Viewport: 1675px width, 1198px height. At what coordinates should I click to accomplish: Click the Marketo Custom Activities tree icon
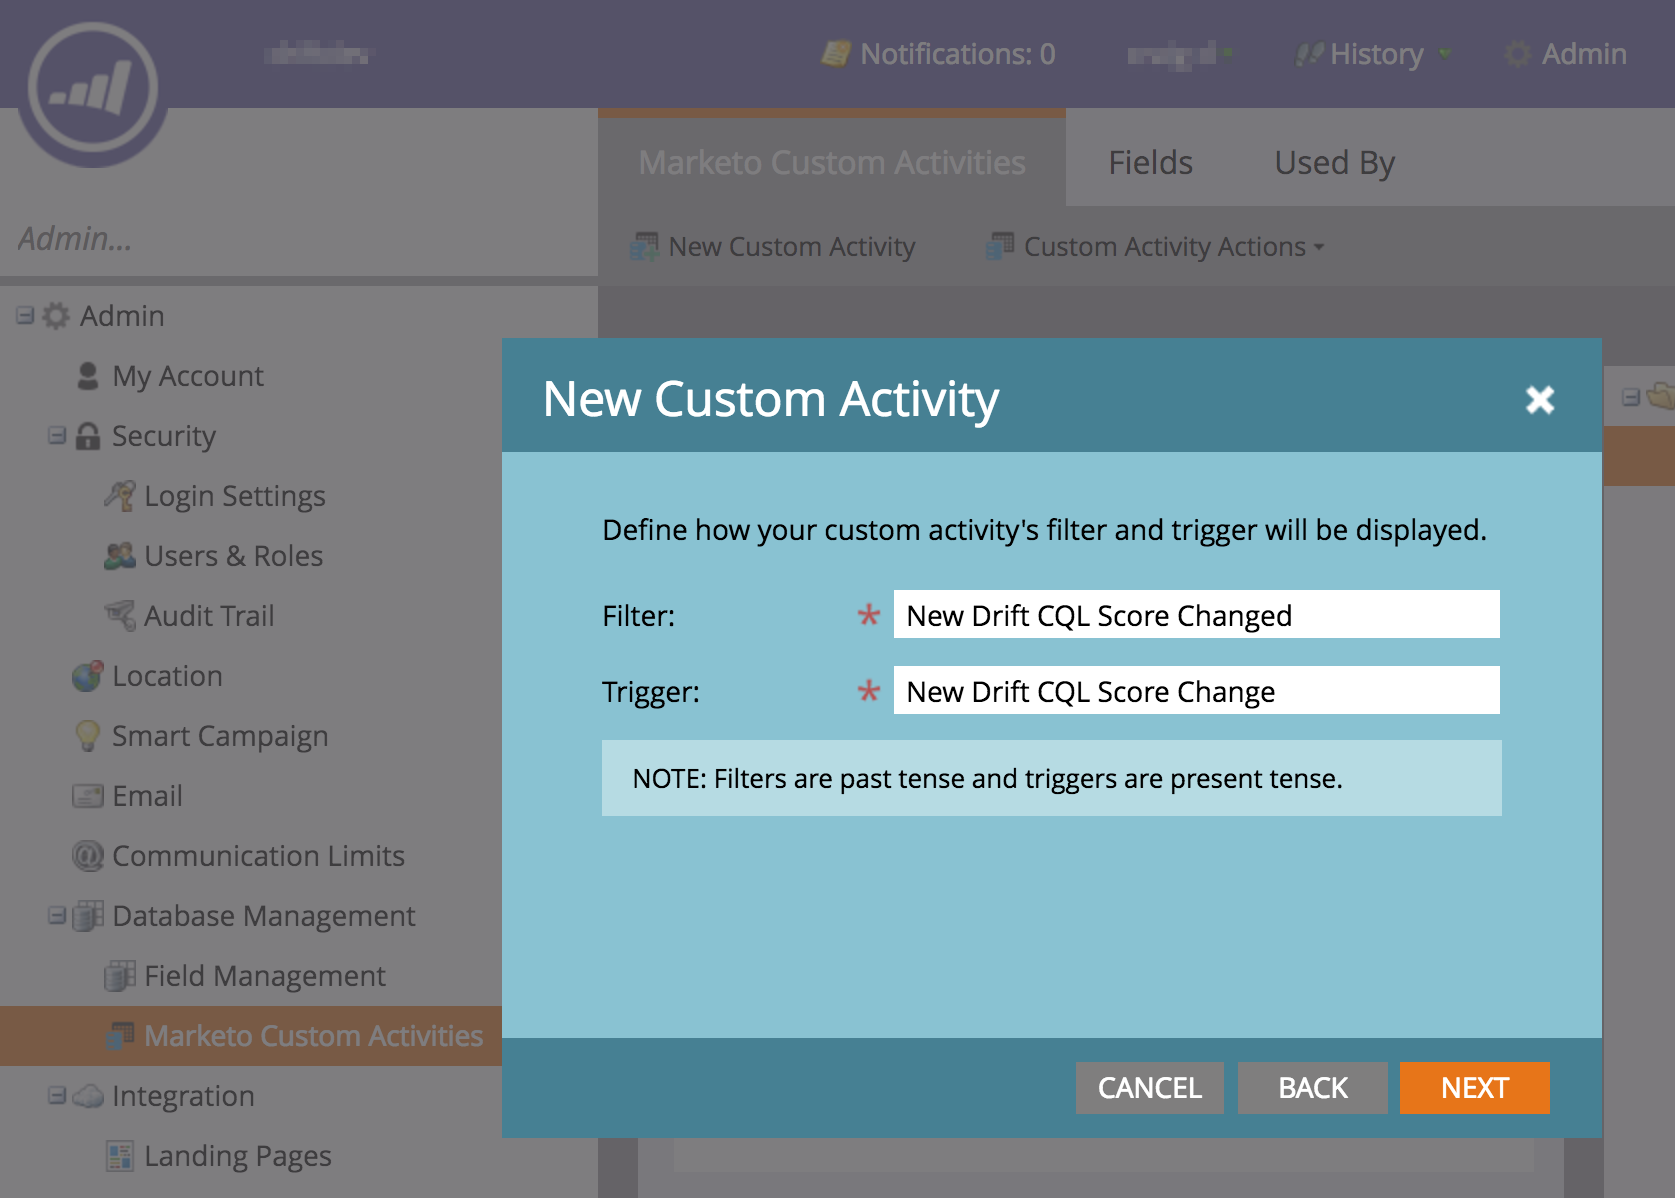120,1036
